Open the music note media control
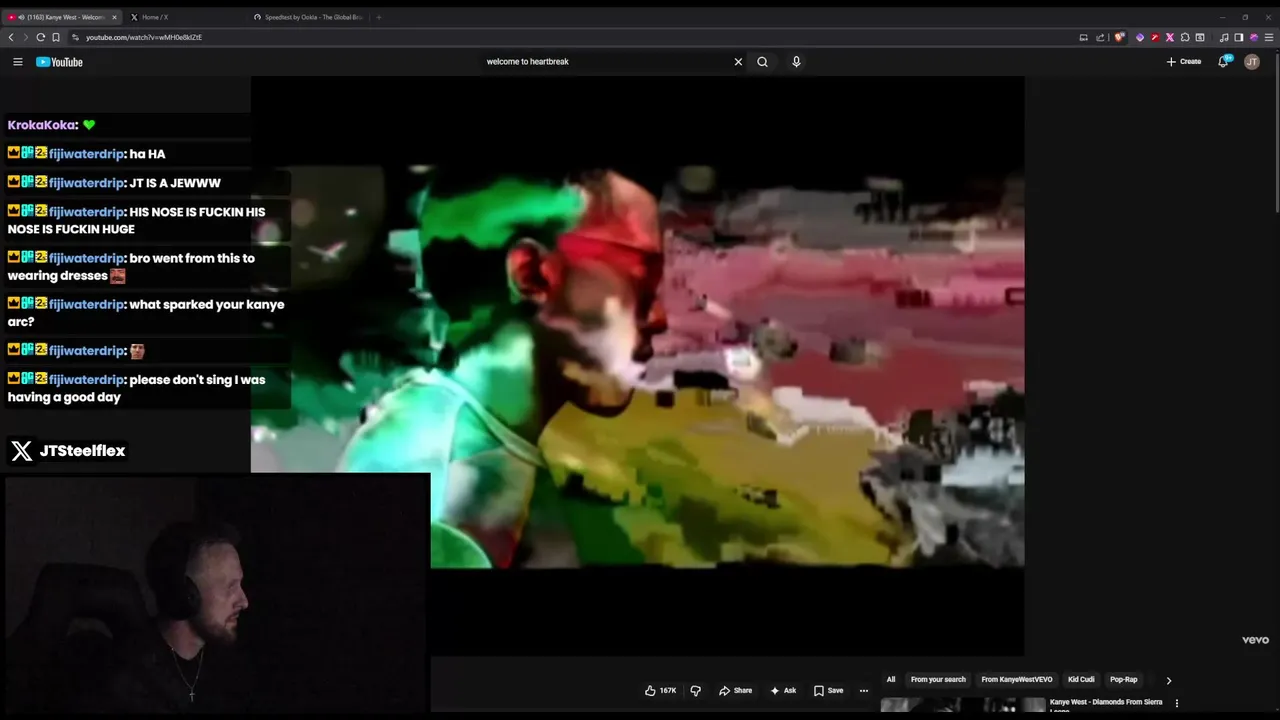Screen dimensions: 1280x720 [1224, 37]
